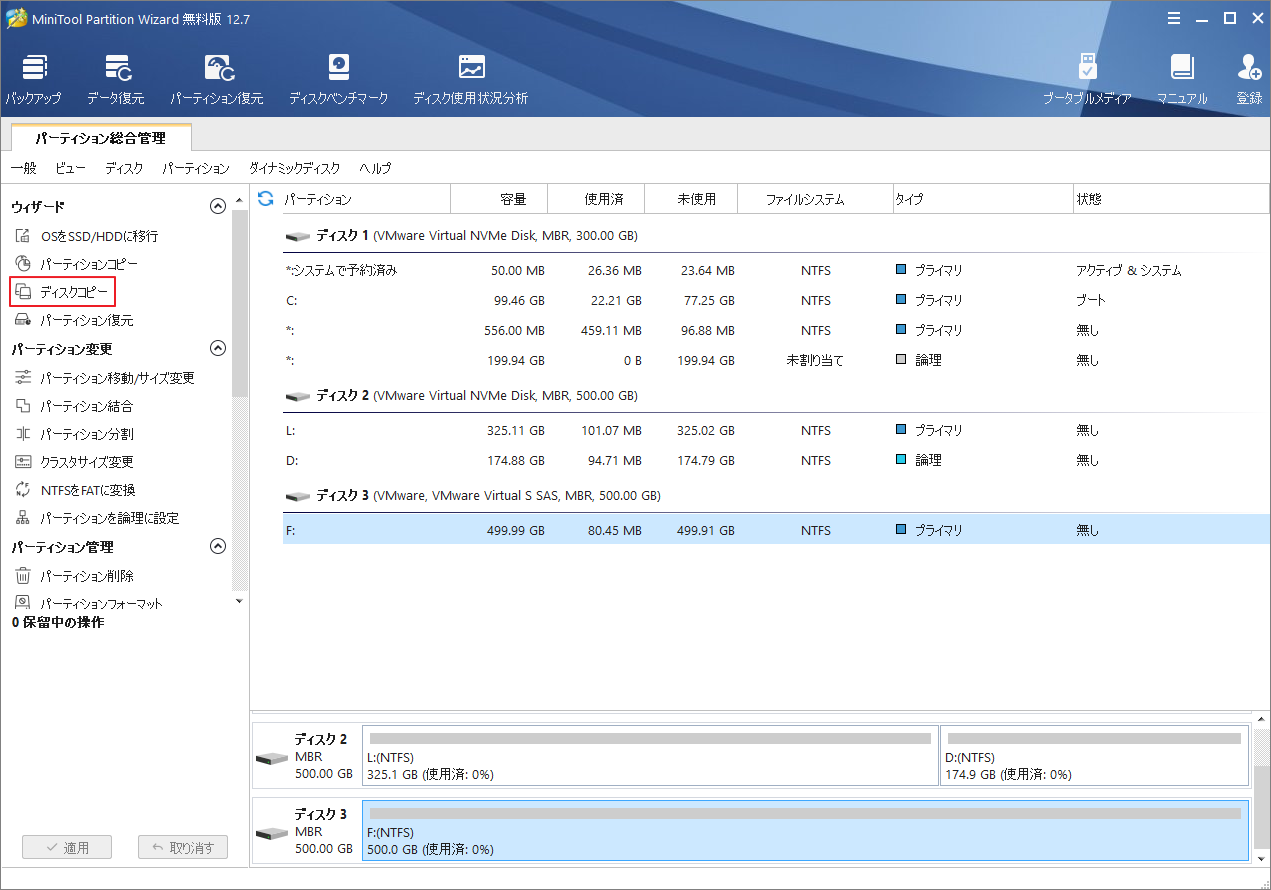This screenshot has height=890, width=1271.
Task: Collapse the パーティション変更 section
Action: (x=217, y=349)
